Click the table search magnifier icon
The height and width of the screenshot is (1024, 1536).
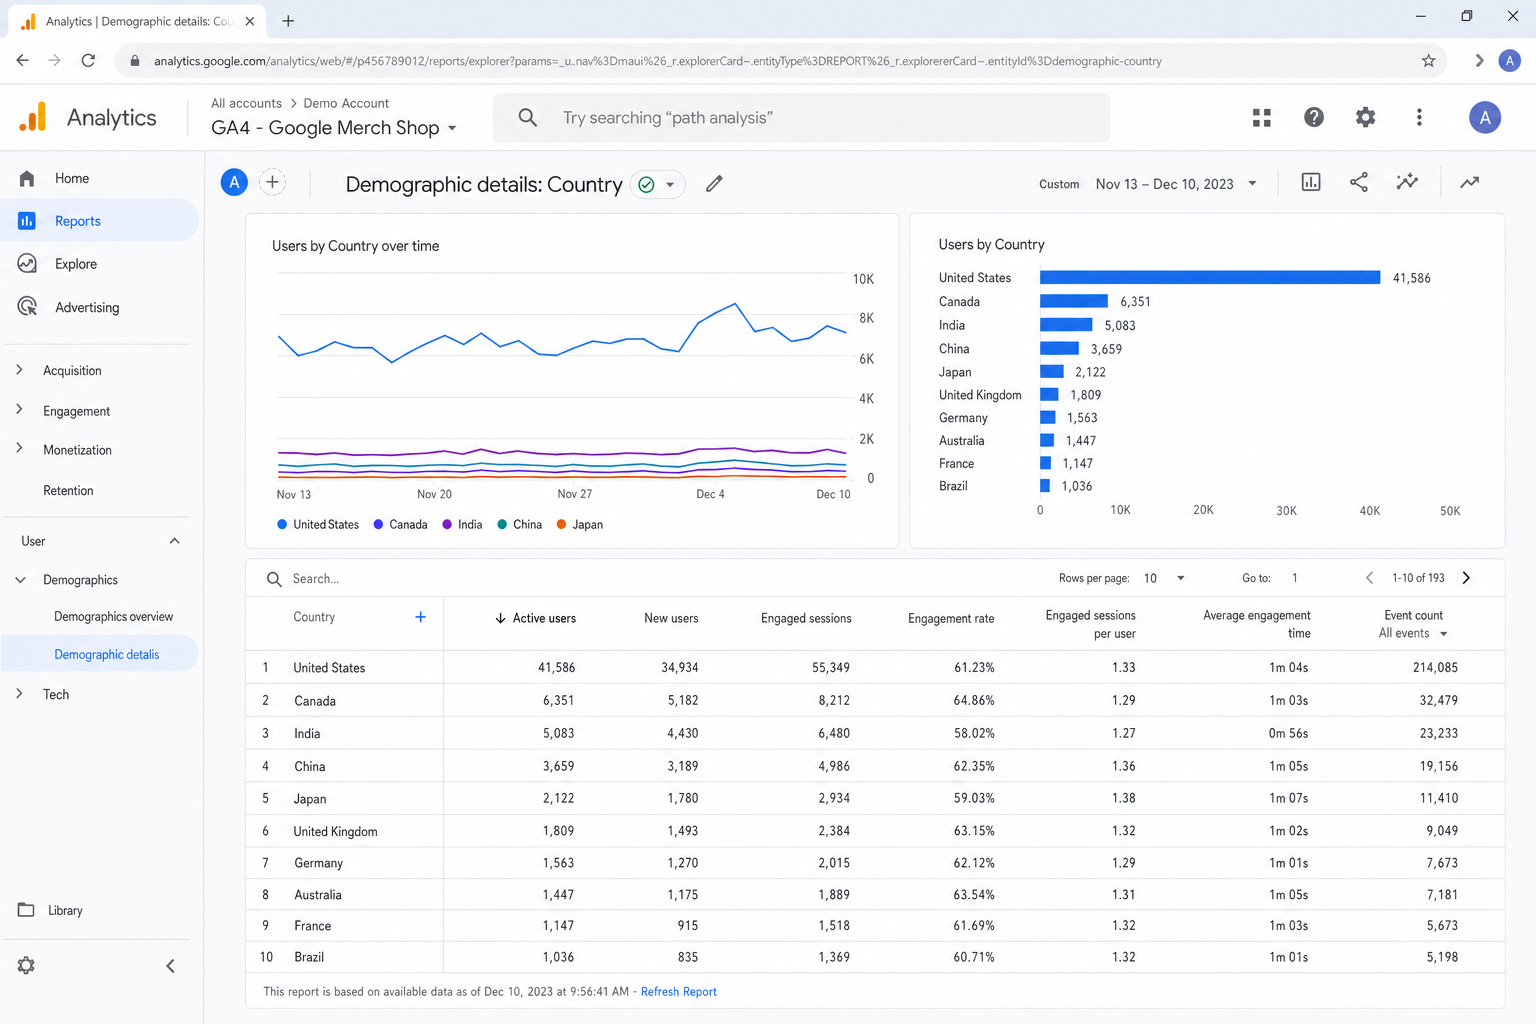pyautogui.click(x=274, y=579)
